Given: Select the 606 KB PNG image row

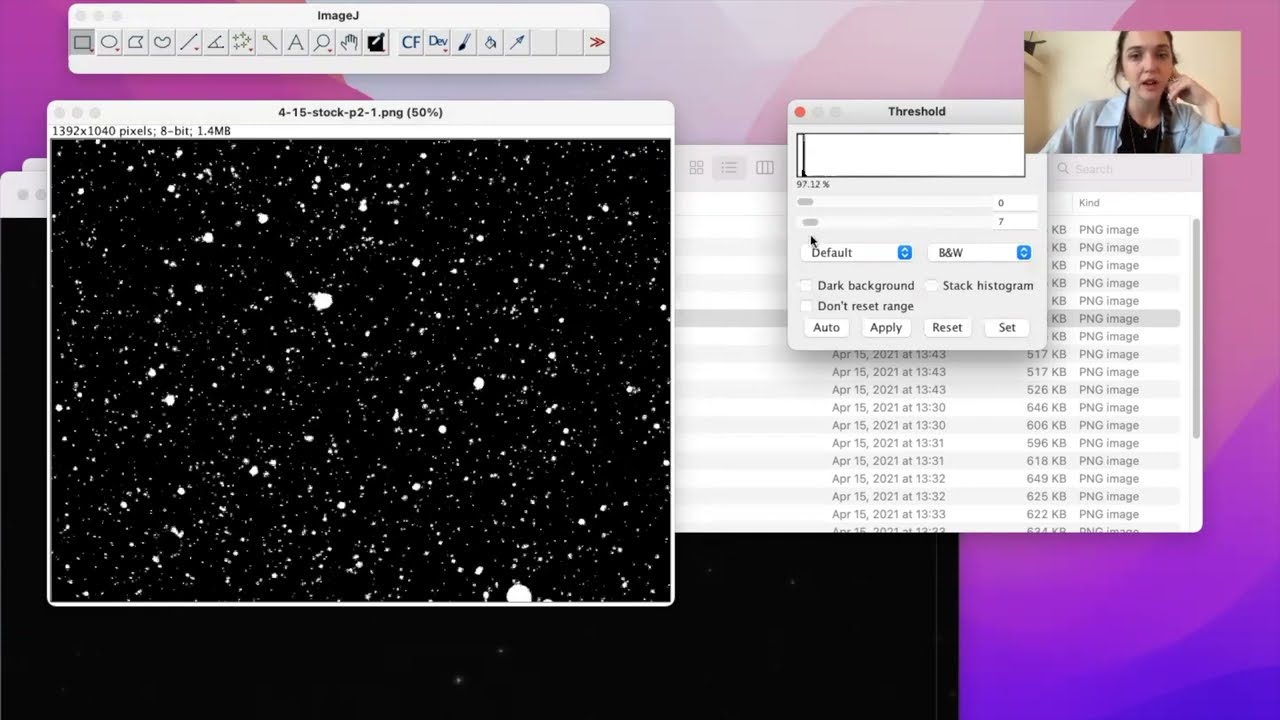Looking at the screenshot, I should click(927, 426).
